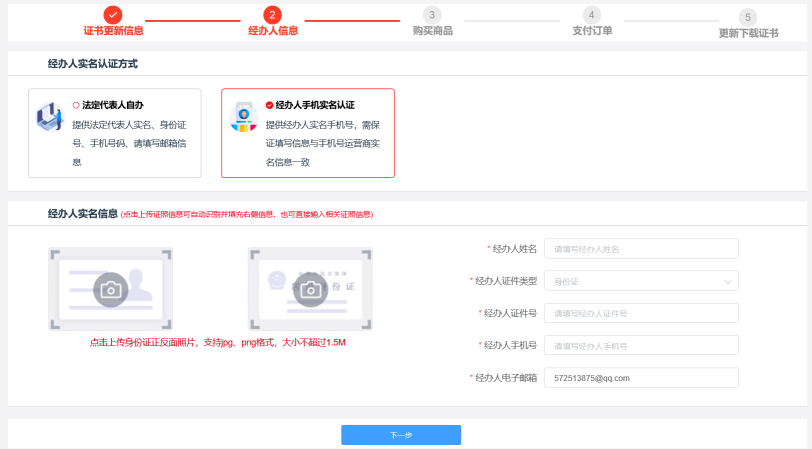Open the 经办人证件类型 dropdown

pos(641,281)
